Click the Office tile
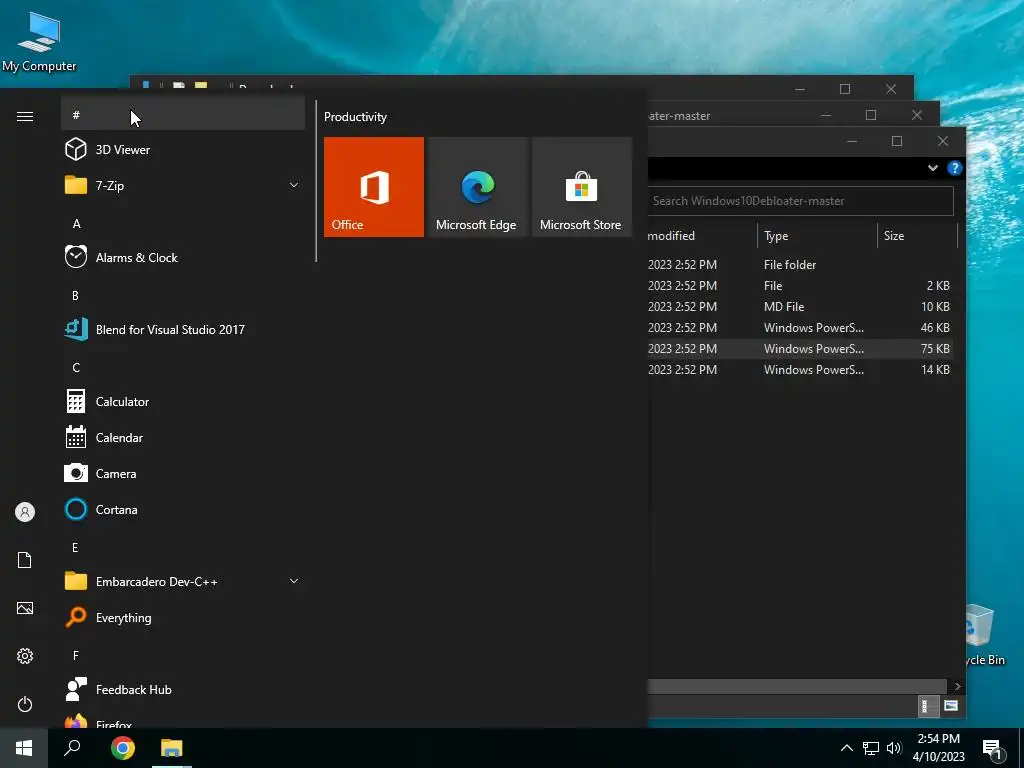 [x=374, y=187]
